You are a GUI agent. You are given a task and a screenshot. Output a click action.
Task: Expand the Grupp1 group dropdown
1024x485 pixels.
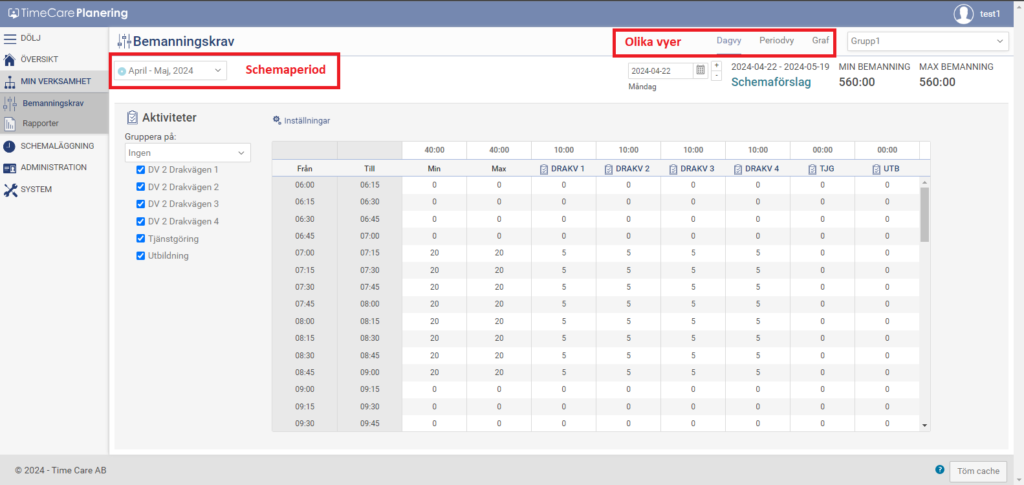[x=926, y=41]
